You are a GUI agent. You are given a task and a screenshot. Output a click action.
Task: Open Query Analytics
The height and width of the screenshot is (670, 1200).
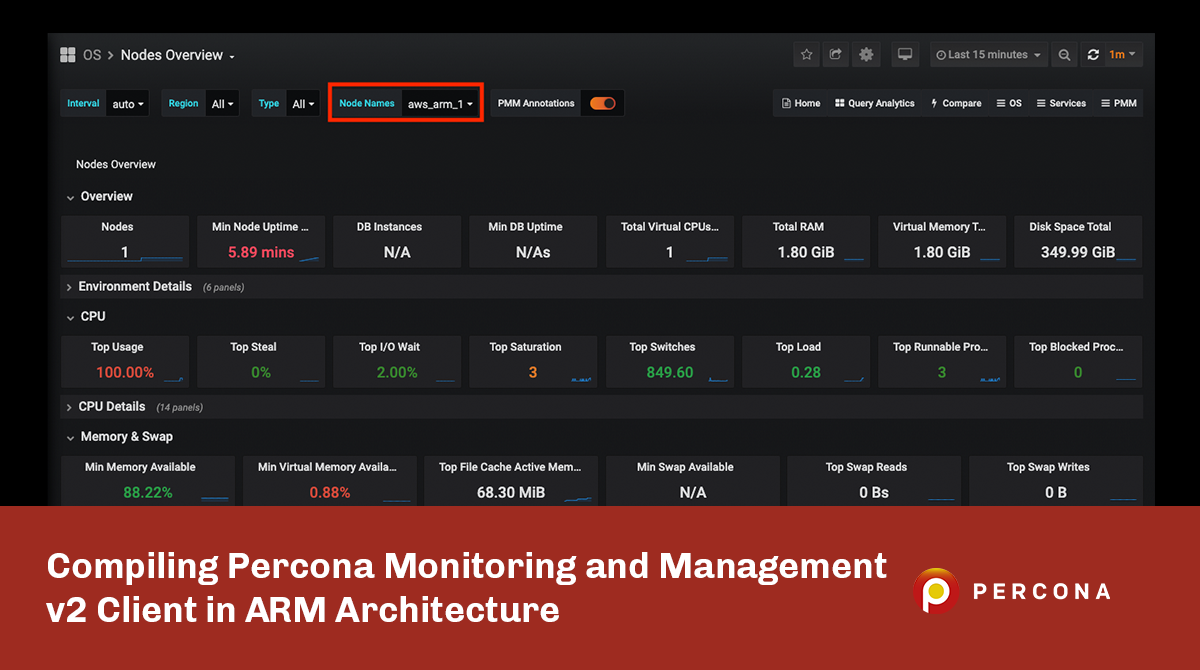tap(875, 103)
